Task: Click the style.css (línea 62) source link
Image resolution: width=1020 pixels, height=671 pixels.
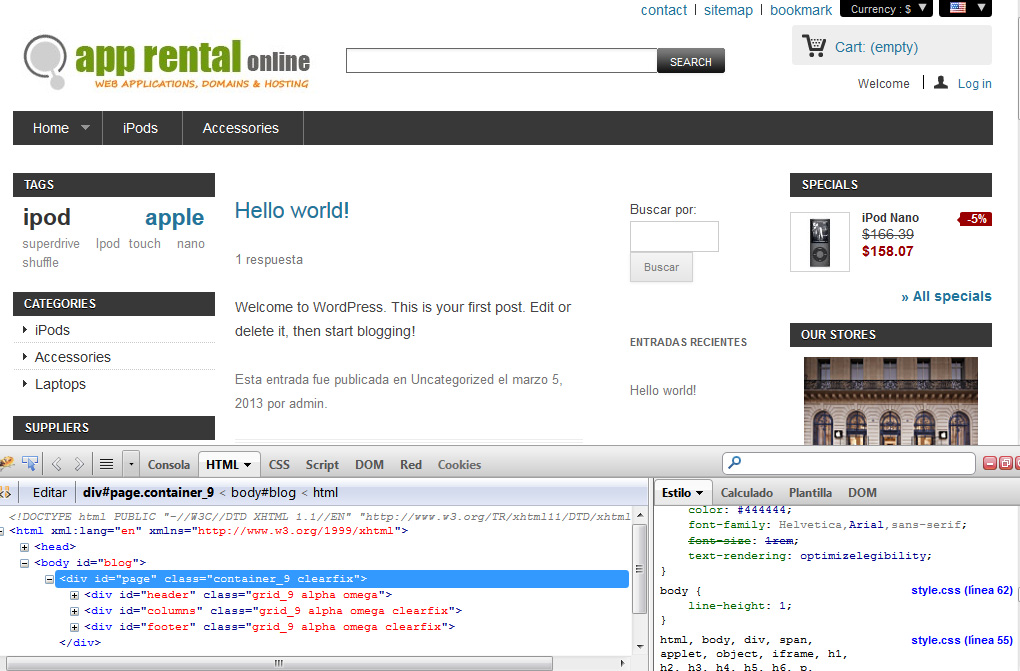Action: 961,590
